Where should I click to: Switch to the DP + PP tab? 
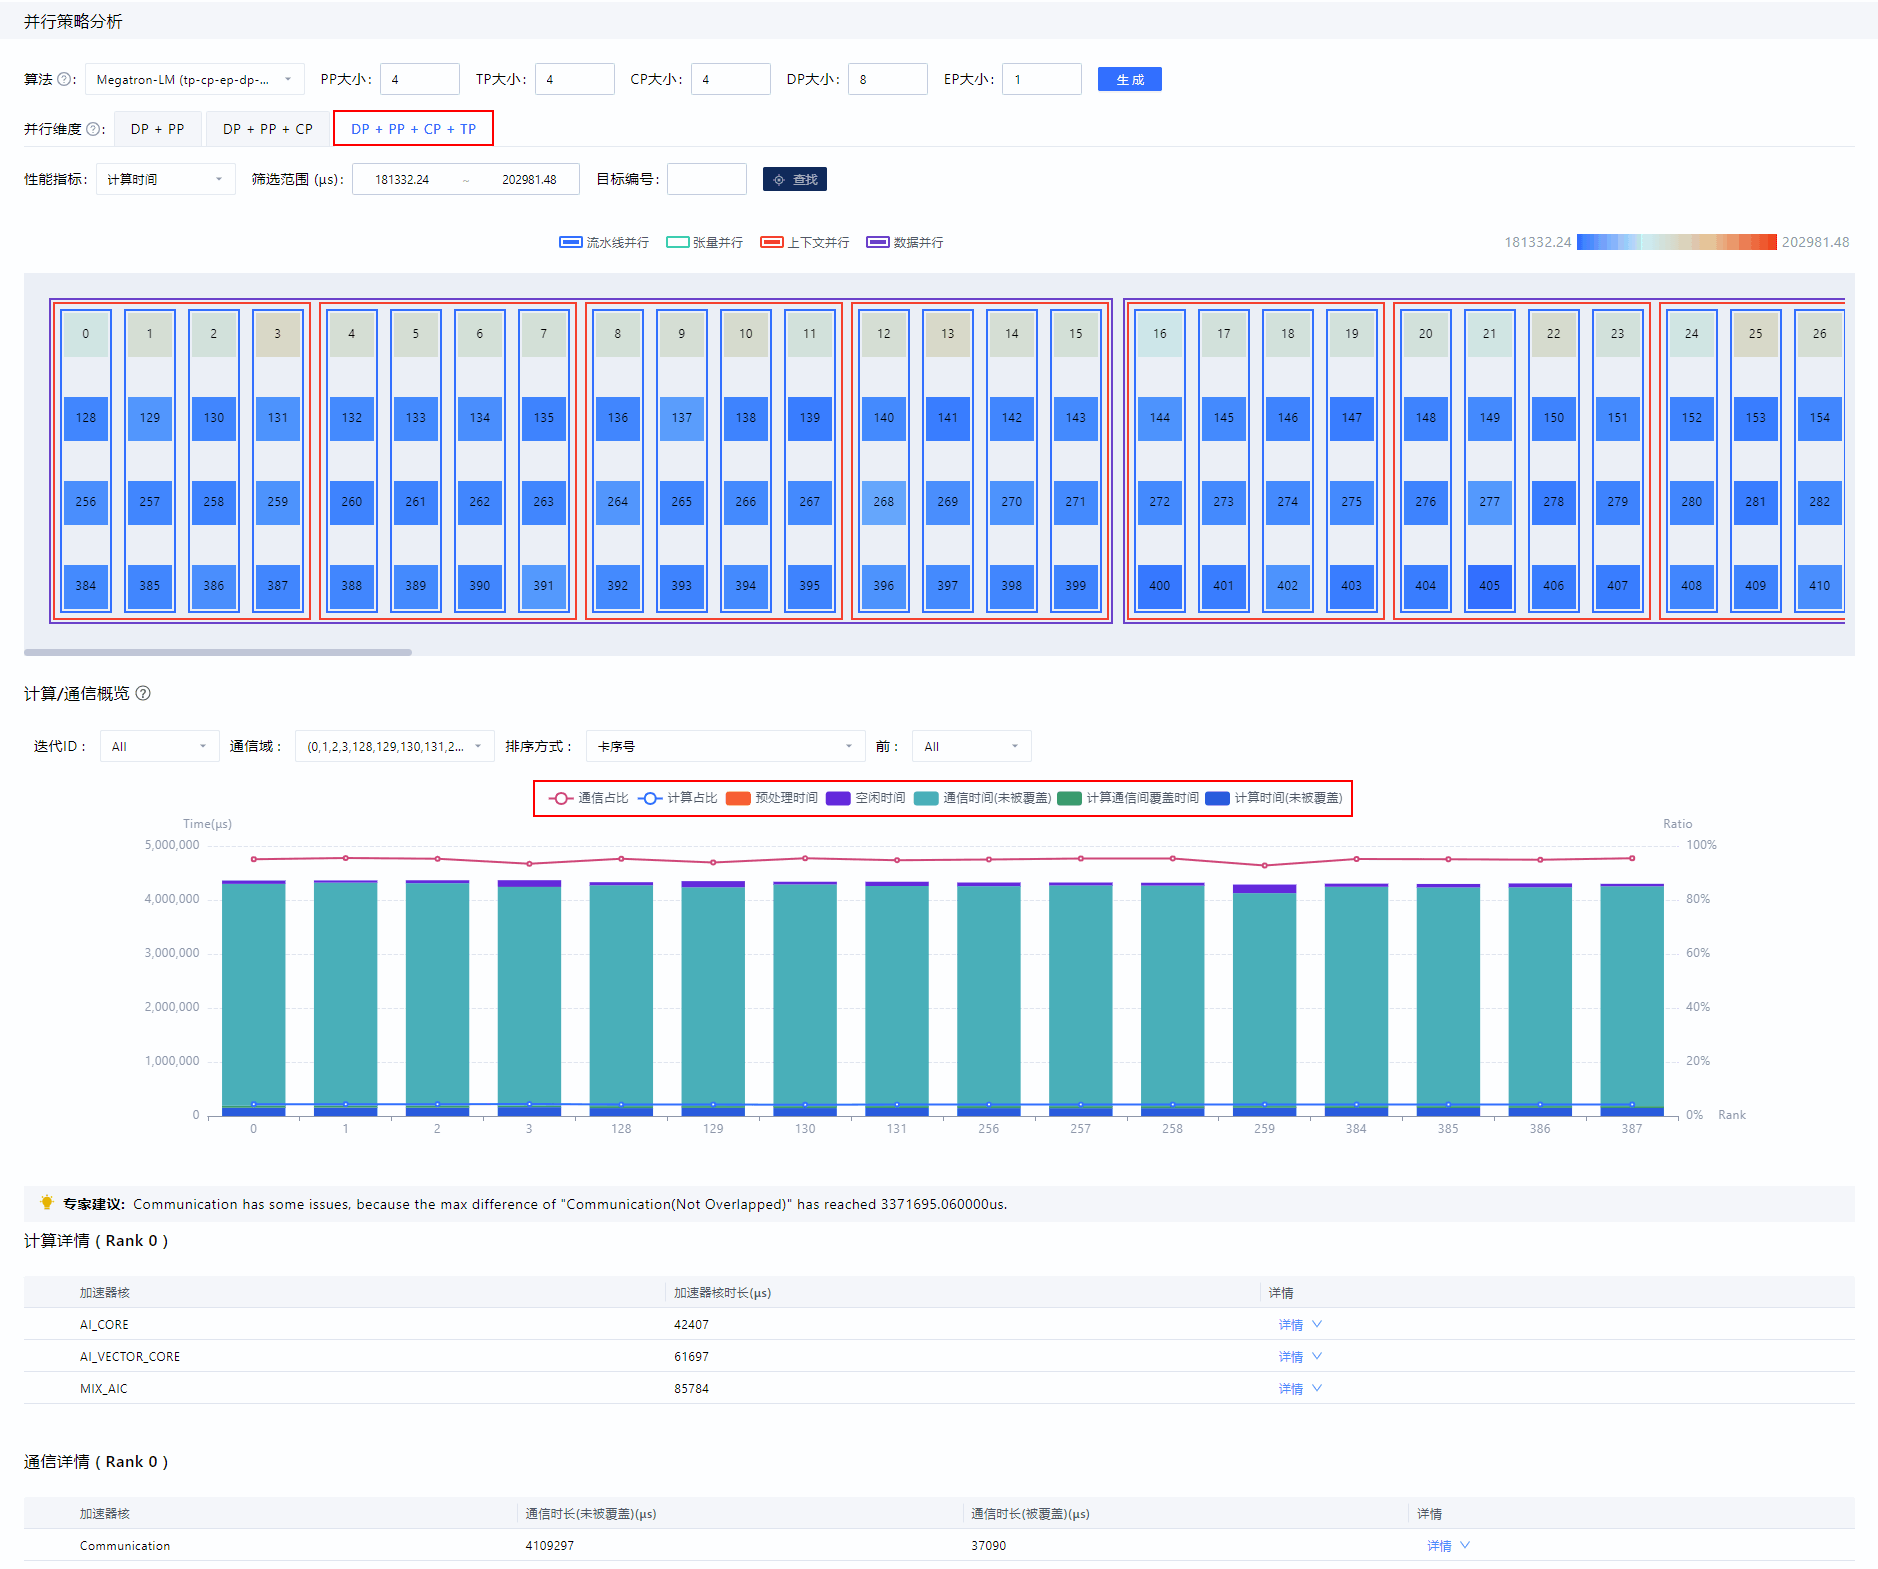(x=158, y=129)
